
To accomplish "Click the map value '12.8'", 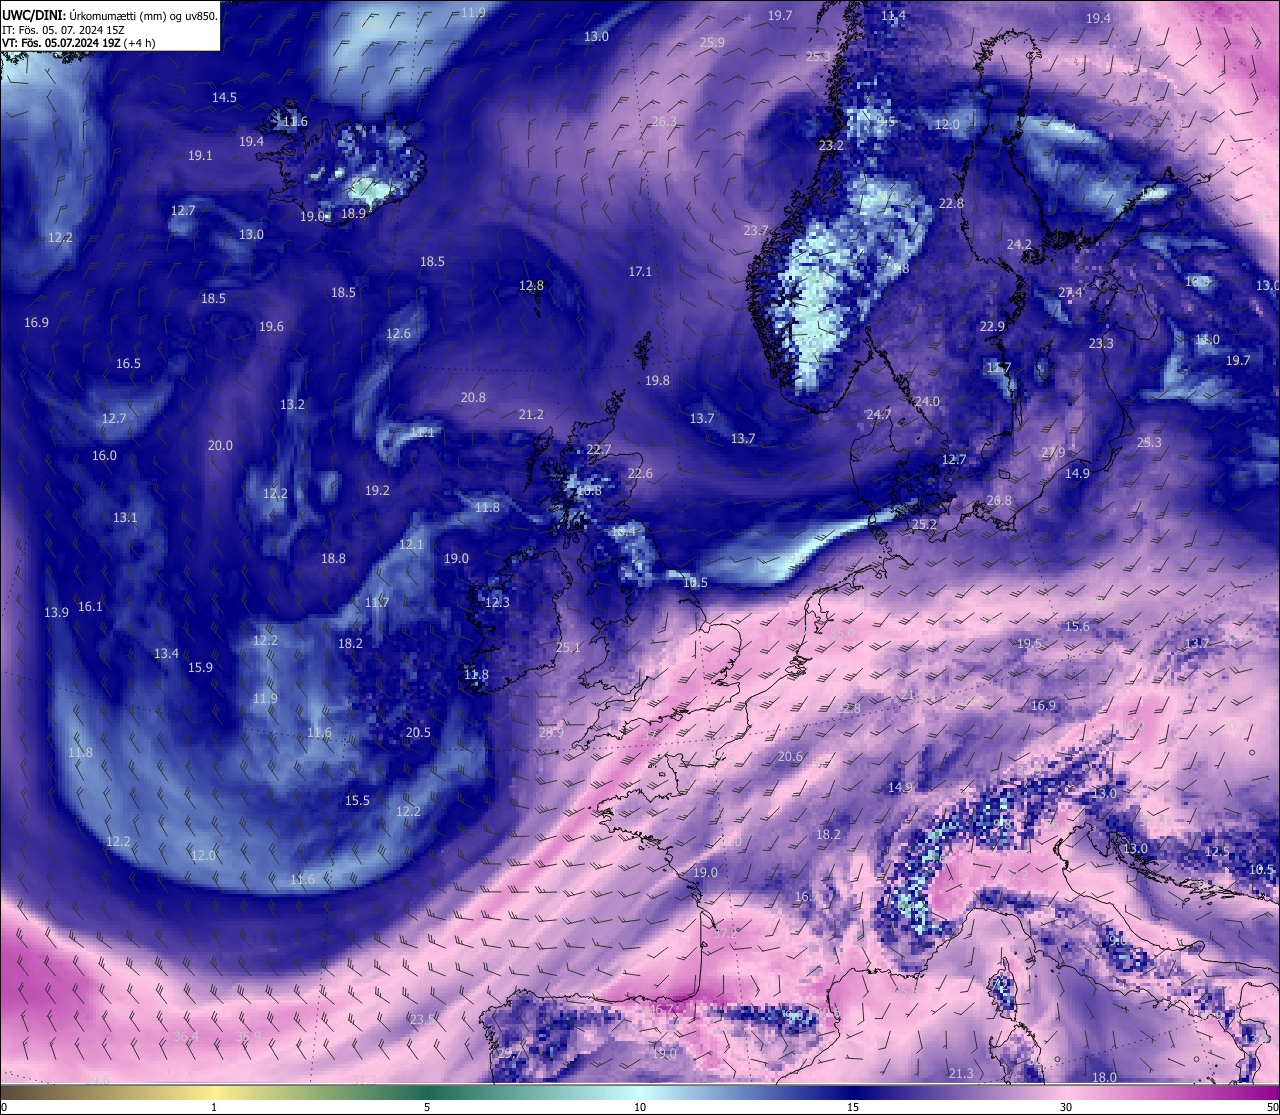I will click(x=531, y=286).
